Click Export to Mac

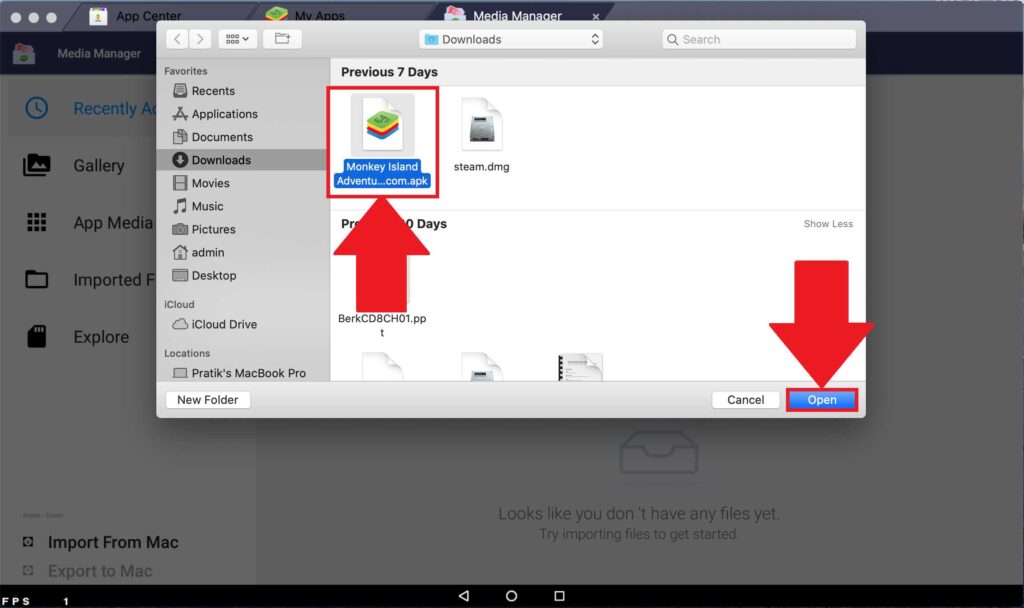100,571
